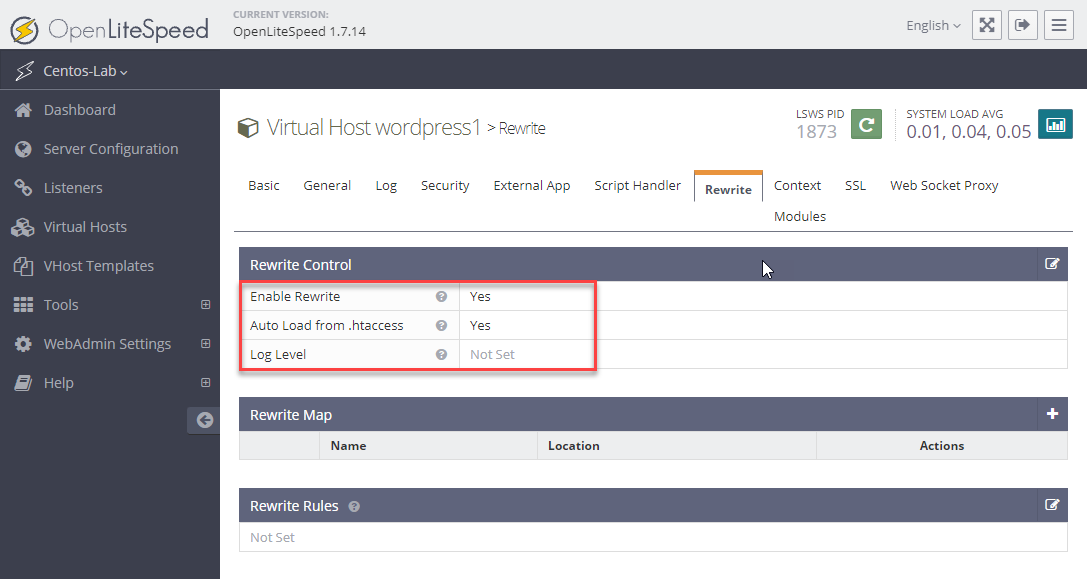Click the Help sidebar label
1087x579 pixels.
click(58, 382)
